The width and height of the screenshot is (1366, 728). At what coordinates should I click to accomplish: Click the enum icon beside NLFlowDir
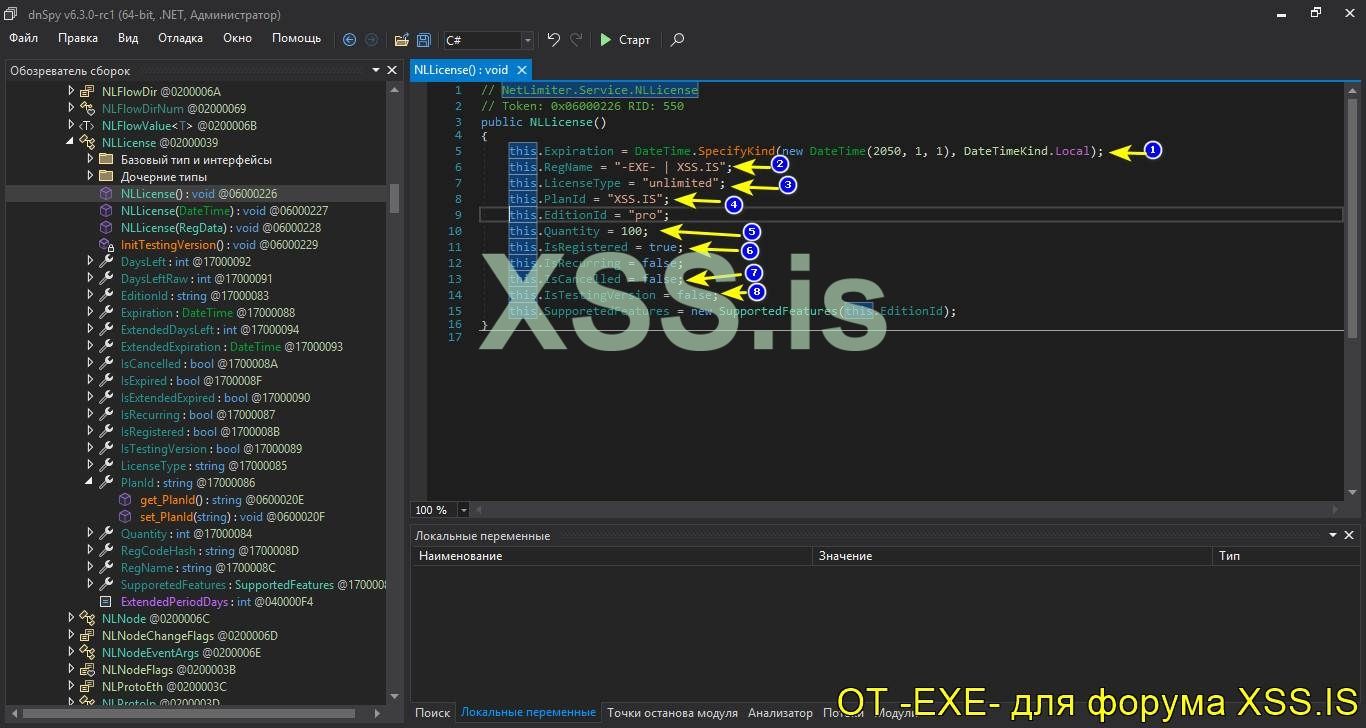87,92
